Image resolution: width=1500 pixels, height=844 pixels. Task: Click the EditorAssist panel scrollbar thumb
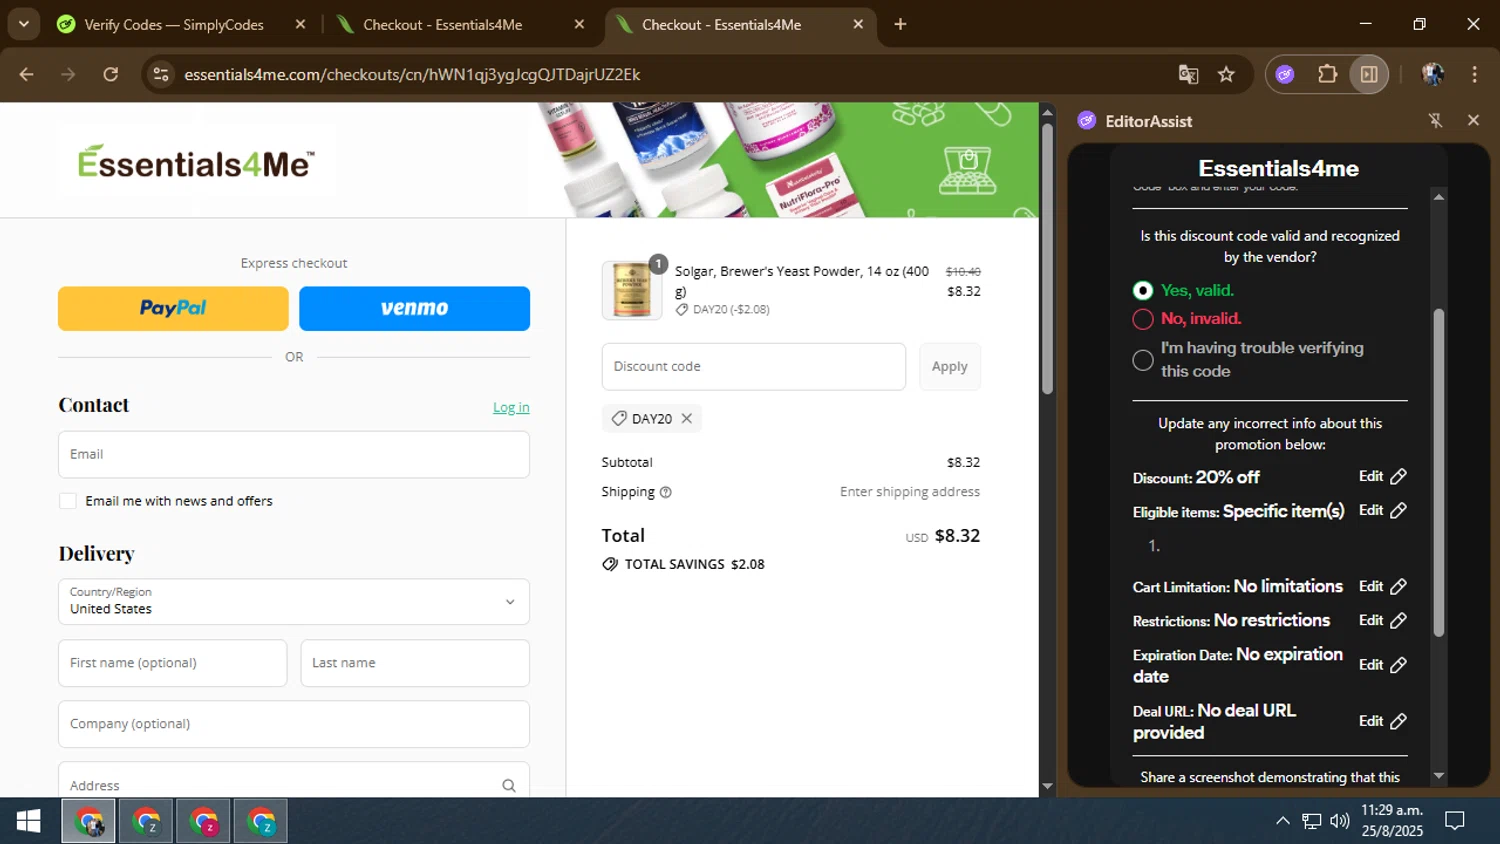coord(1439,472)
